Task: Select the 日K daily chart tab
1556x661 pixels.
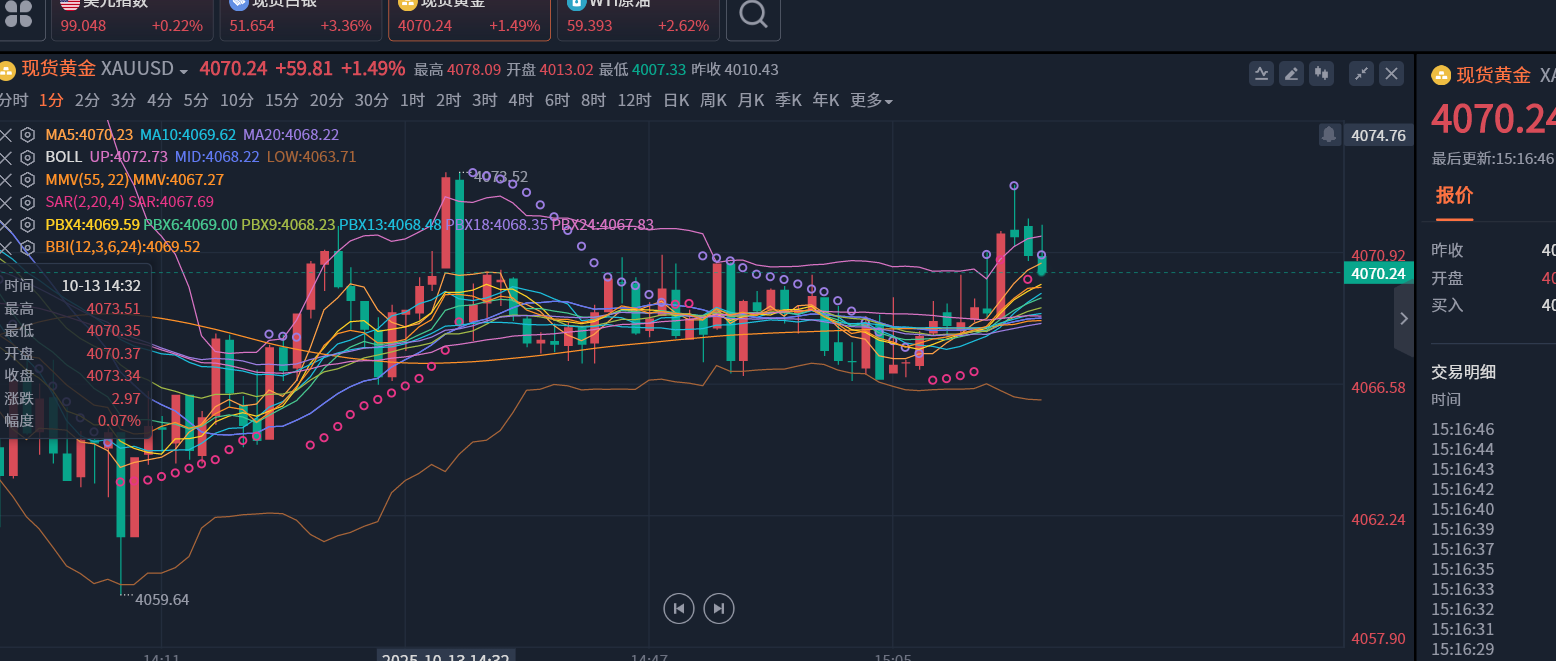Action: [676, 101]
